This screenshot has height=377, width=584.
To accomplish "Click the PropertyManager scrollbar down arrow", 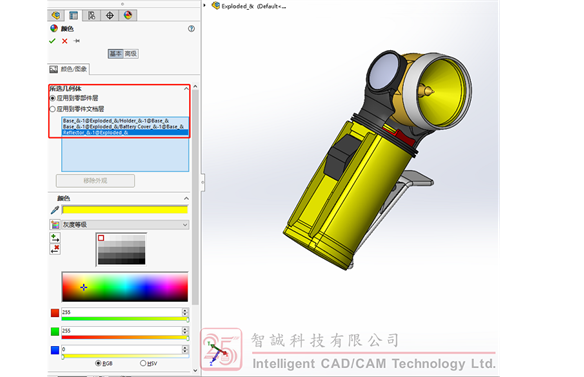I will pos(196,370).
